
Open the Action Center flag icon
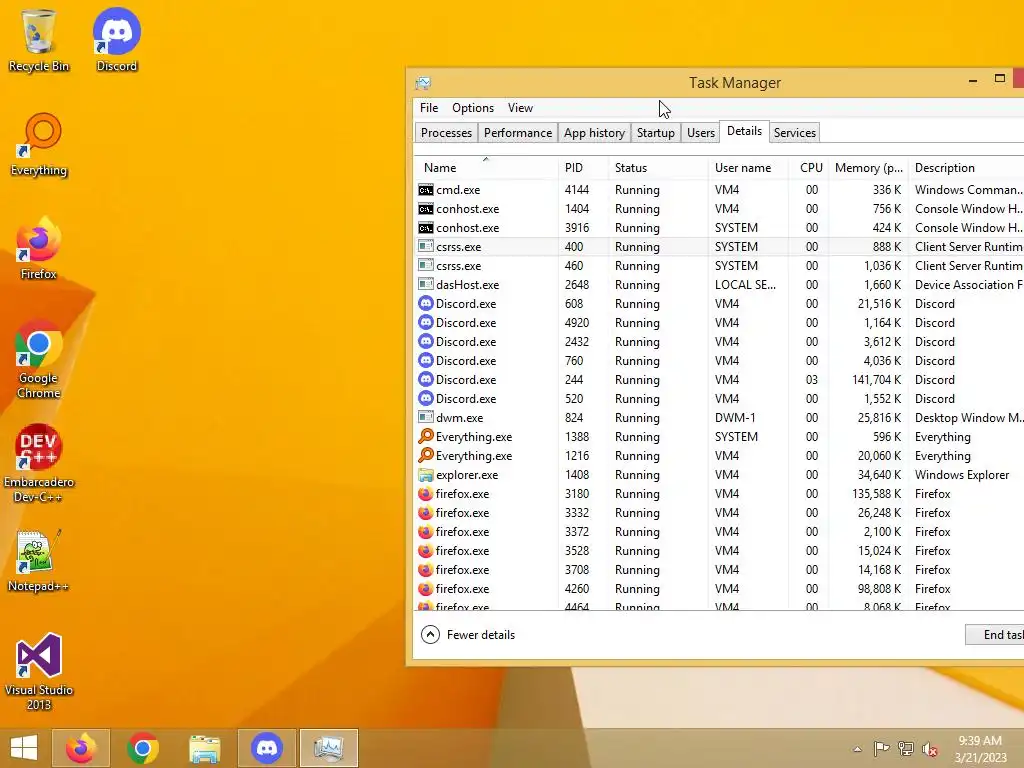point(881,749)
